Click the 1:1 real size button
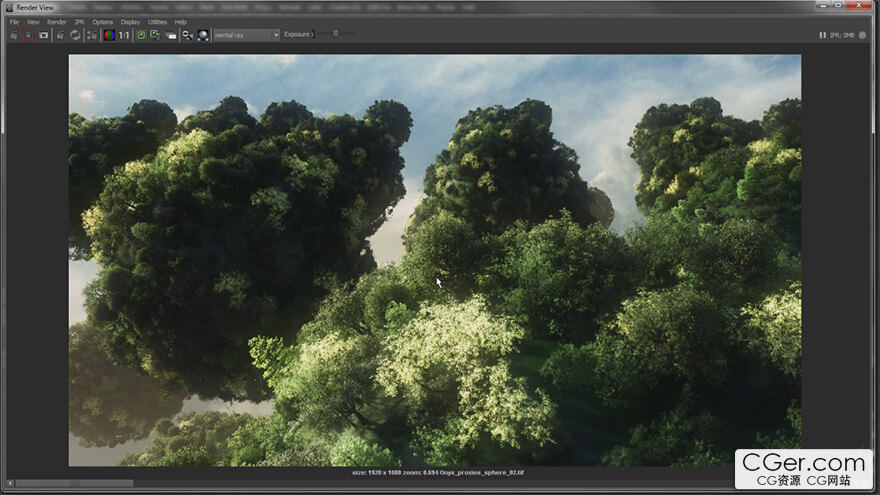880x495 pixels. (124, 35)
